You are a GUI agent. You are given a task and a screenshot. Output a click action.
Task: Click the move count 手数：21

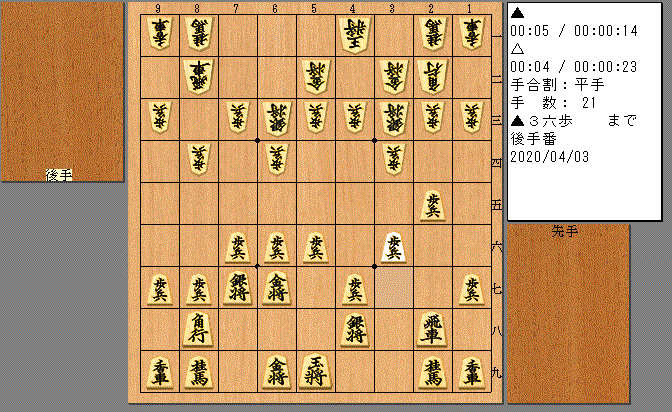click(x=553, y=103)
